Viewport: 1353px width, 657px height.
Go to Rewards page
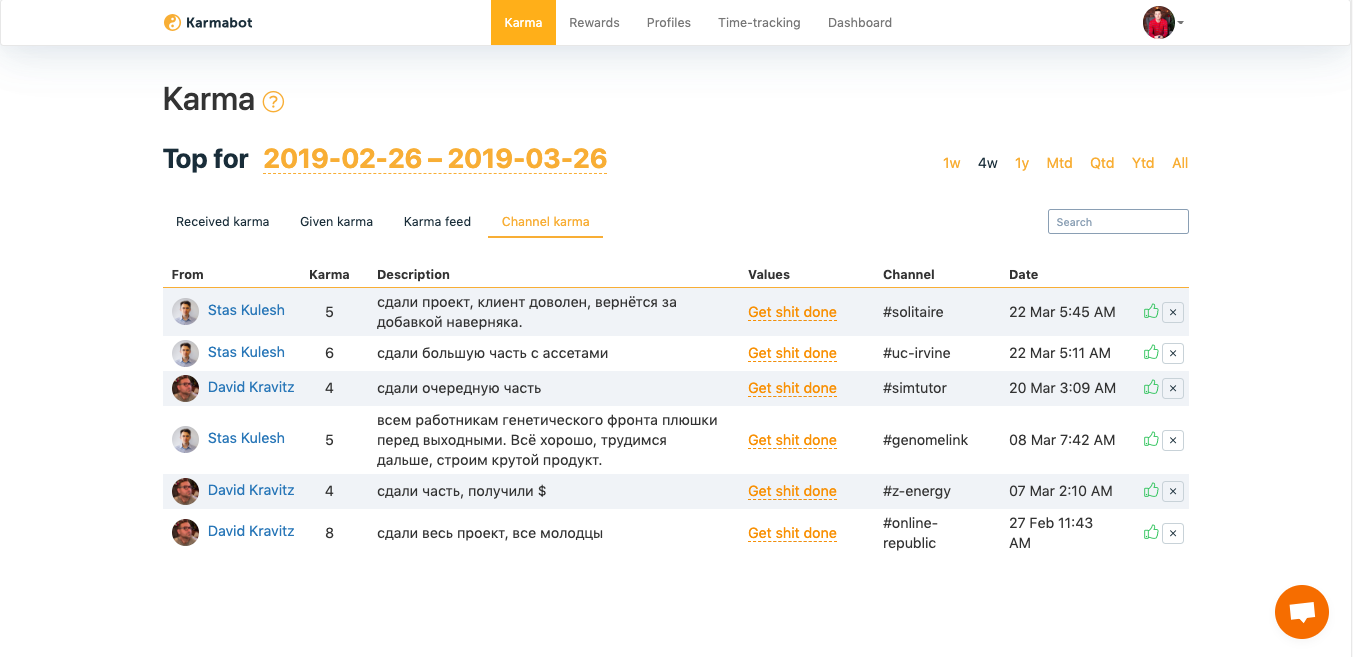(594, 22)
